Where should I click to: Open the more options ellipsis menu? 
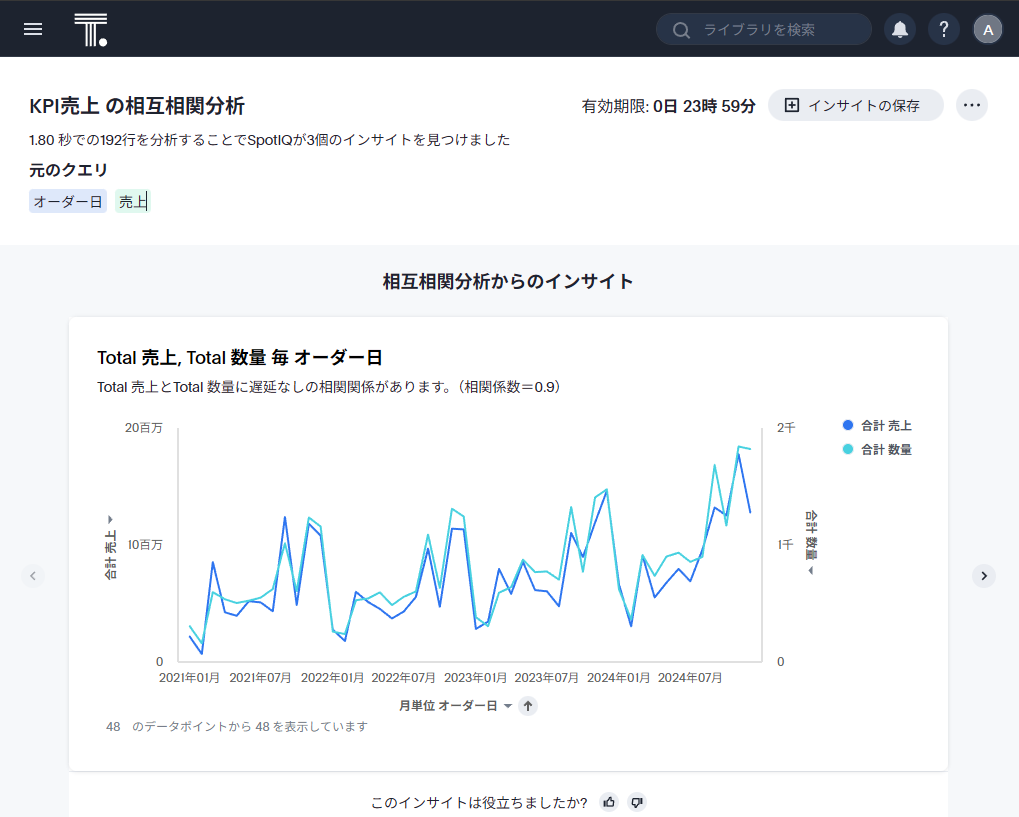972,105
